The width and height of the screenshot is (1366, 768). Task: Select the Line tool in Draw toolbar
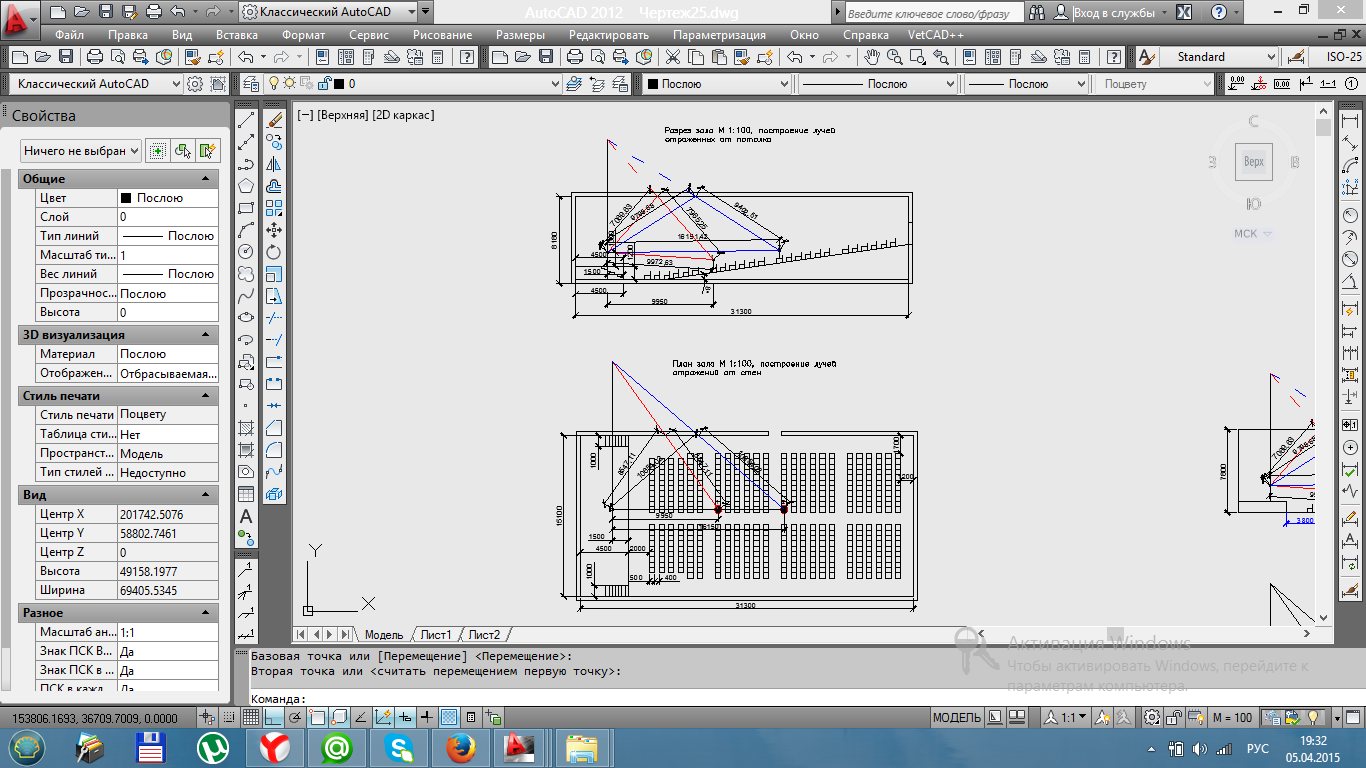pos(246,121)
